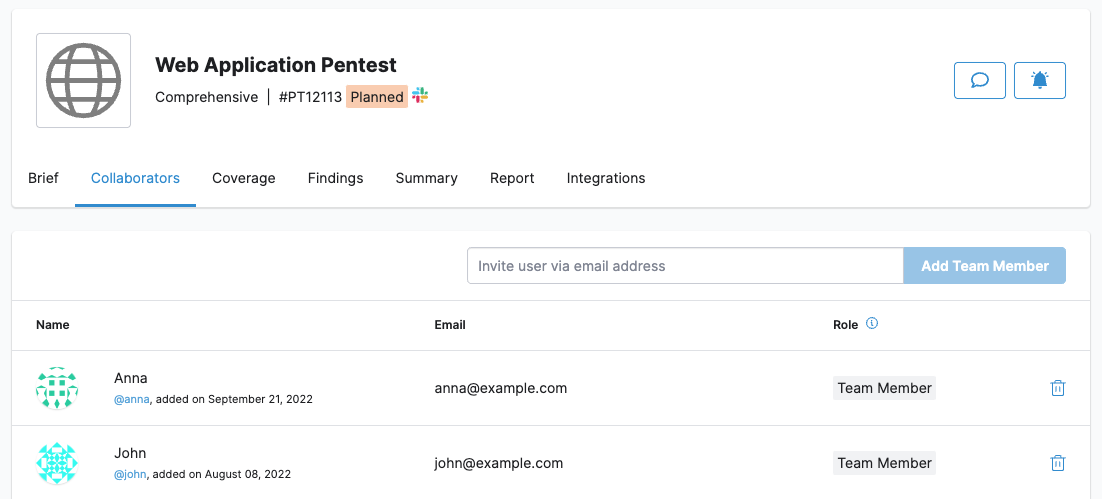Viewport: 1102px width, 499px height.
Task: Select the Summary tab
Action: 426,178
